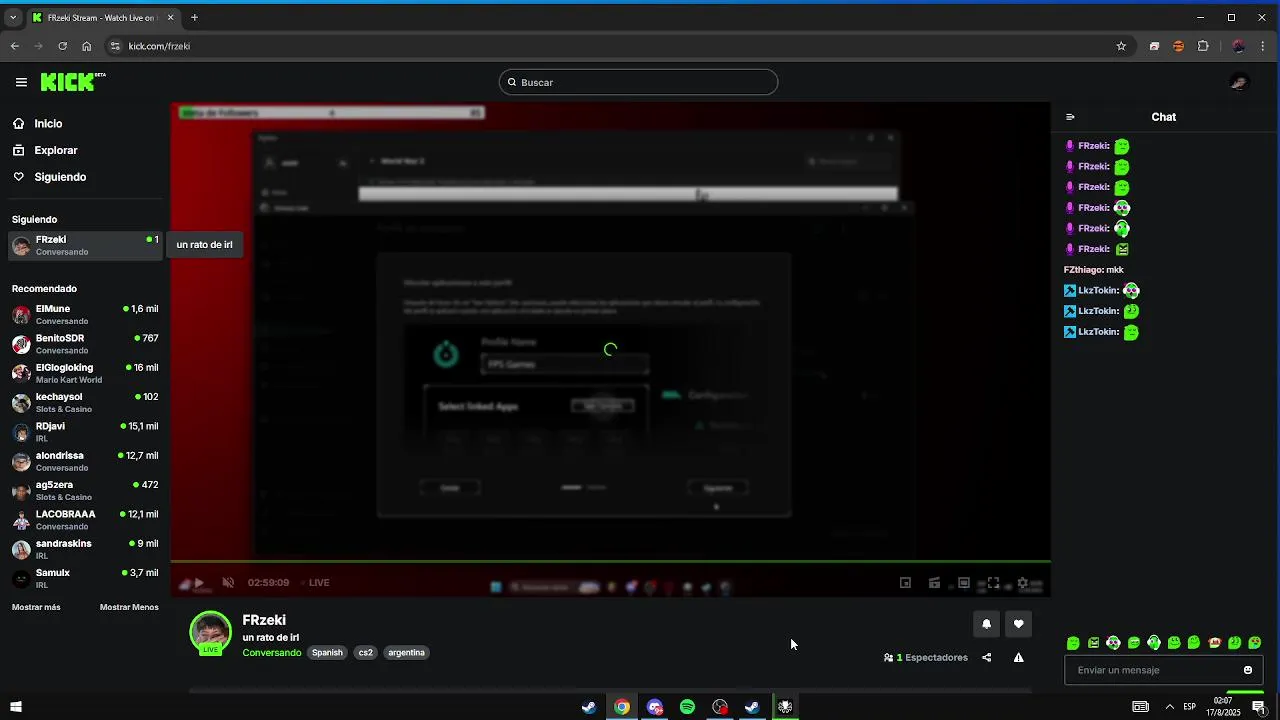Open FRzeki channel avatar
The height and width of the screenshot is (720, 1280).
pos(210,633)
